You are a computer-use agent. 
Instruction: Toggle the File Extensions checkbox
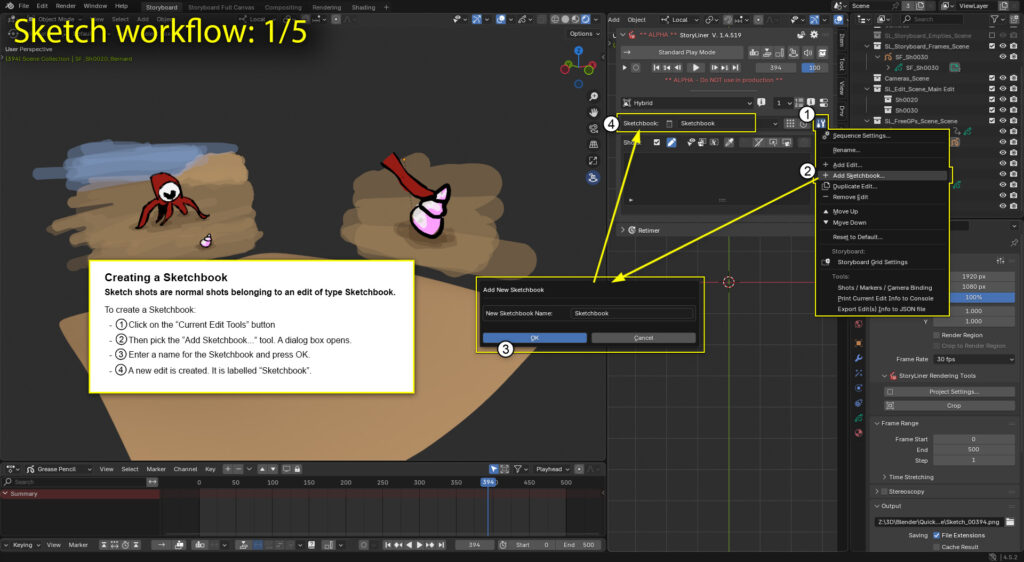934,535
